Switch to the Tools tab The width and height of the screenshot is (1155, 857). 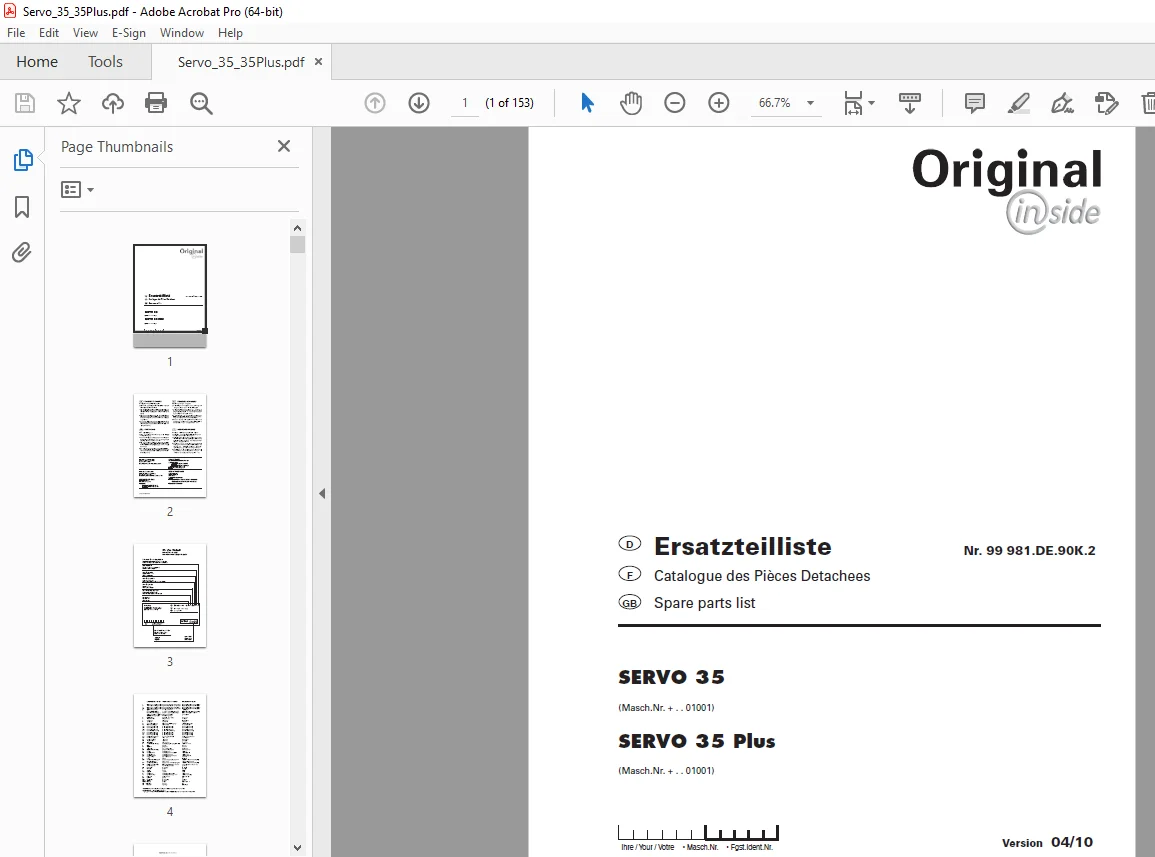105,62
